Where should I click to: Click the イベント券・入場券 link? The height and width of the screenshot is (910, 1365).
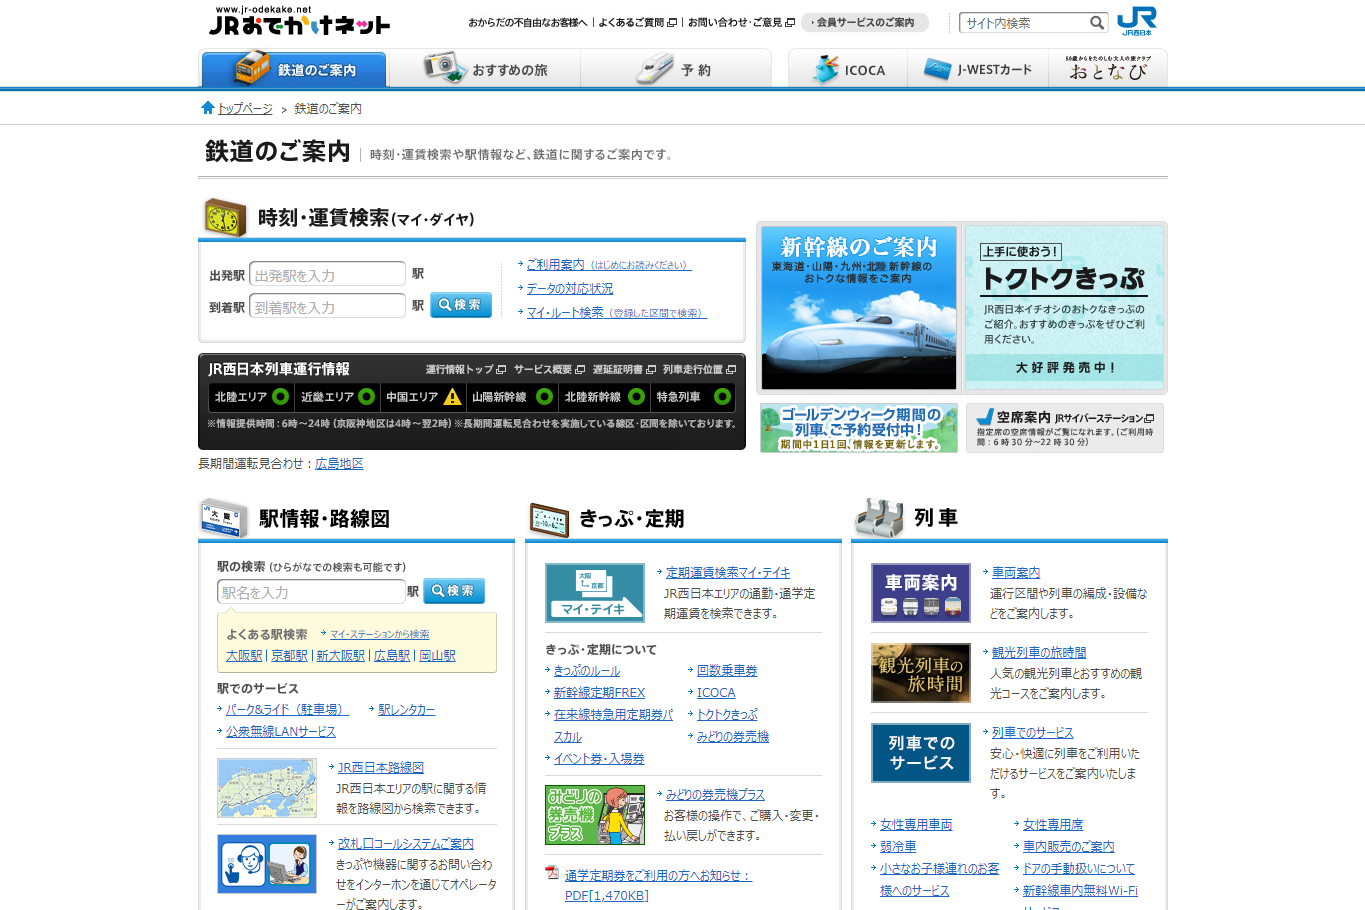pos(599,759)
